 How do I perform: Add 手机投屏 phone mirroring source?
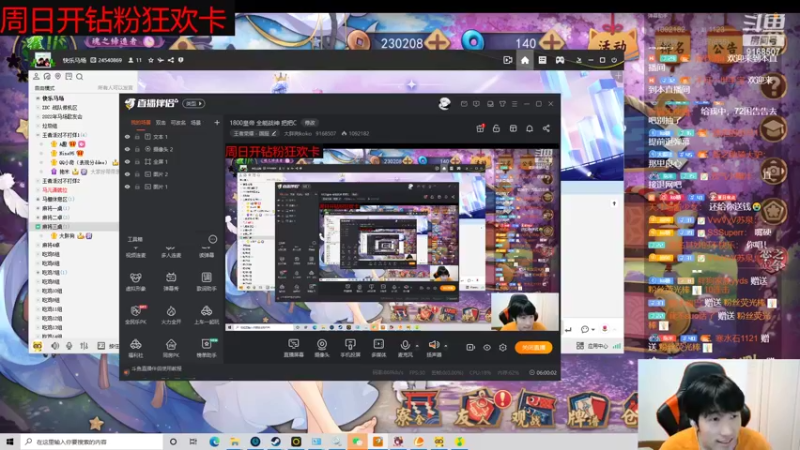coord(350,348)
